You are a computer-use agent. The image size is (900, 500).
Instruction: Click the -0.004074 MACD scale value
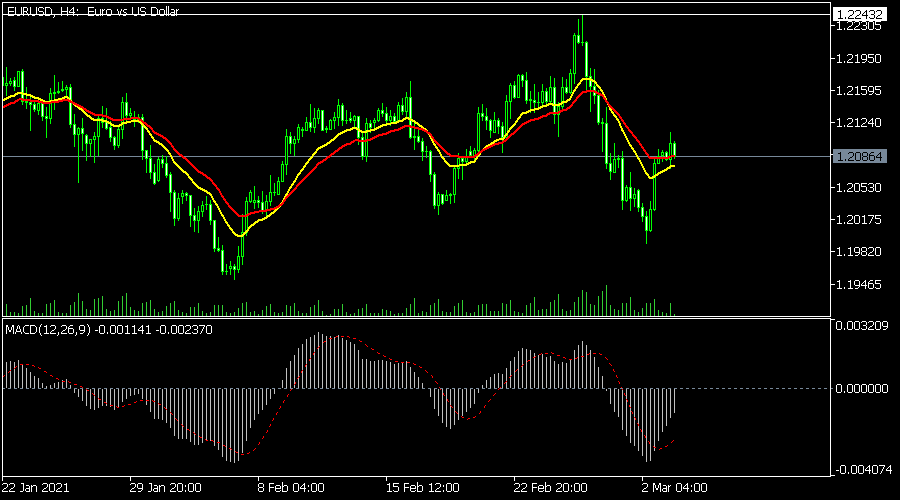(862, 470)
